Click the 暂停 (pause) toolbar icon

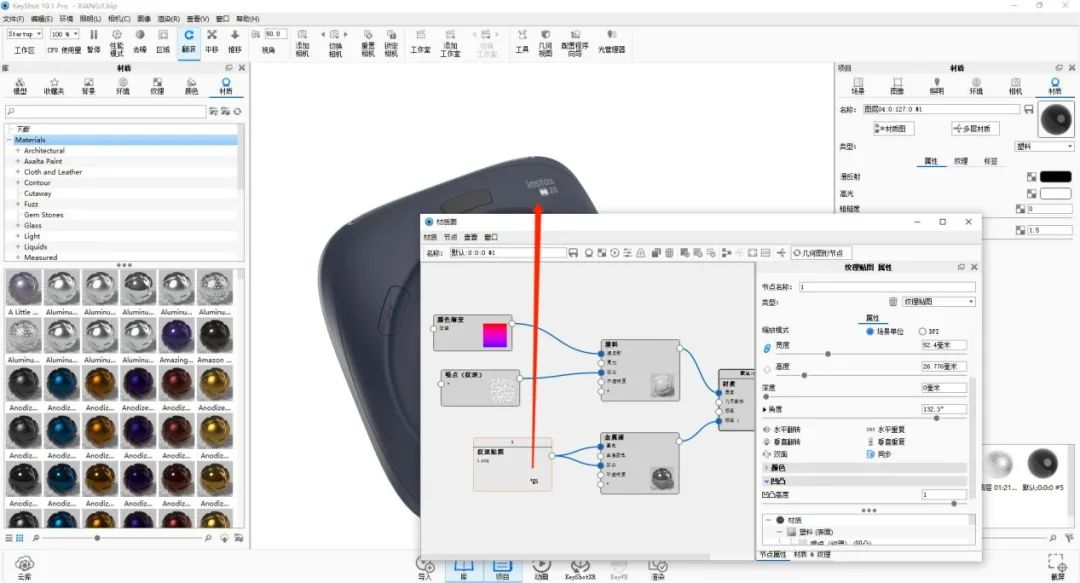(x=94, y=35)
